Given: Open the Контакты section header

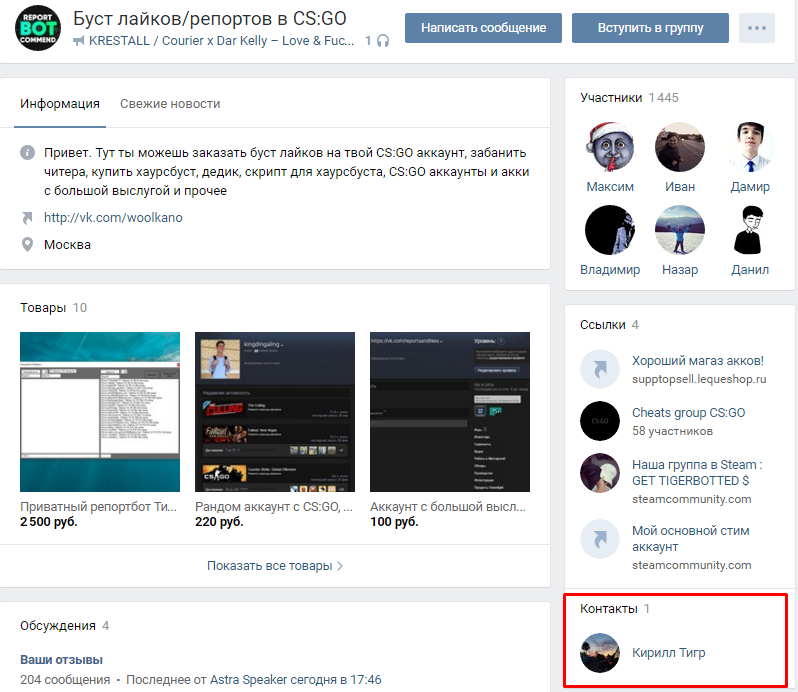Looking at the screenshot, I should (614, 609).
